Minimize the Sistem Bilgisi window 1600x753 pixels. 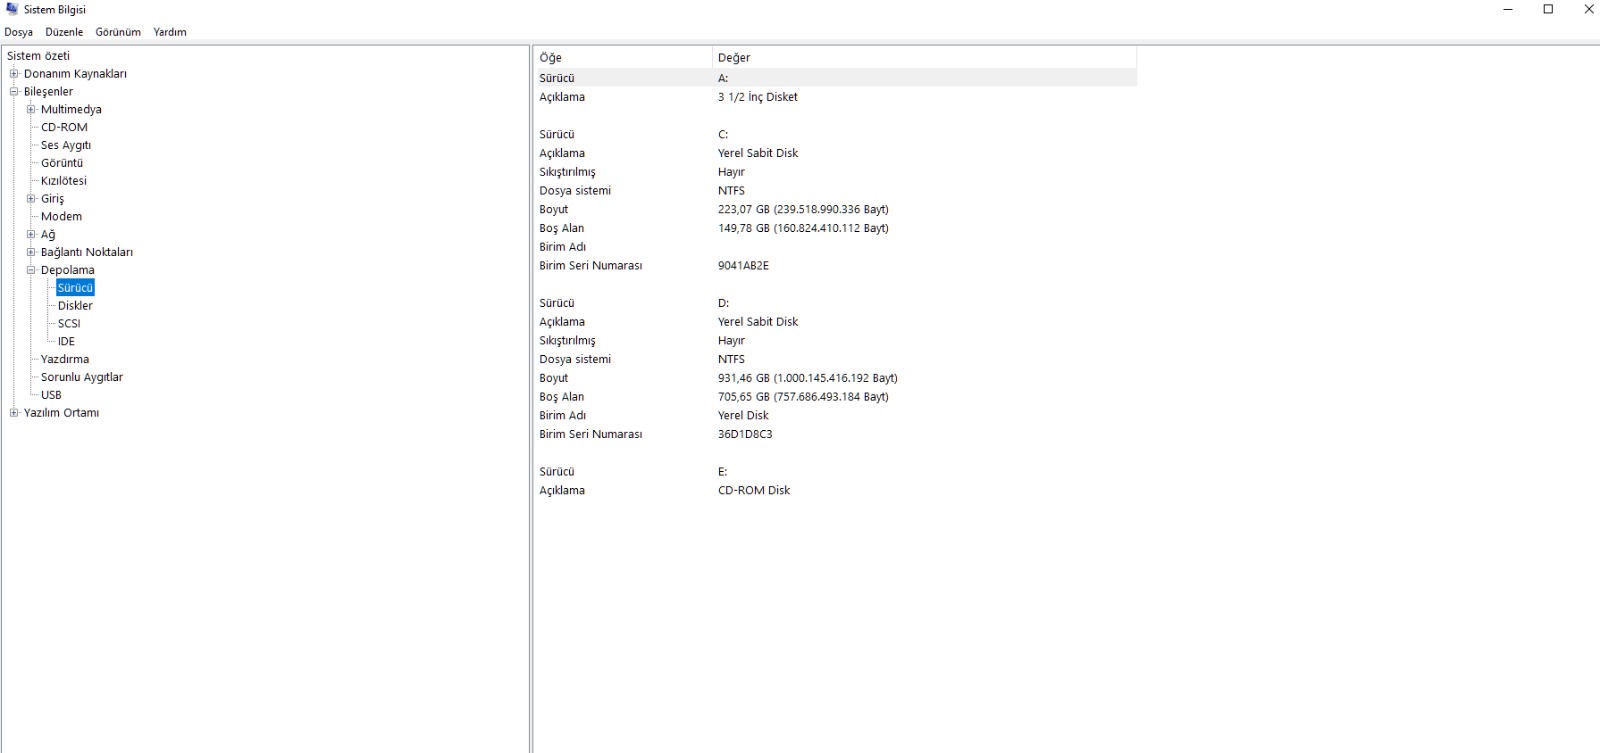point(1508,9)
